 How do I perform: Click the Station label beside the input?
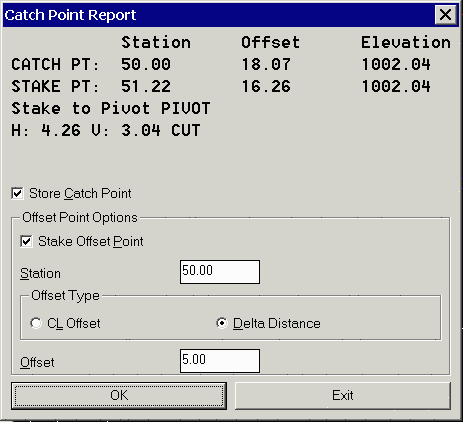coord(40,274)
